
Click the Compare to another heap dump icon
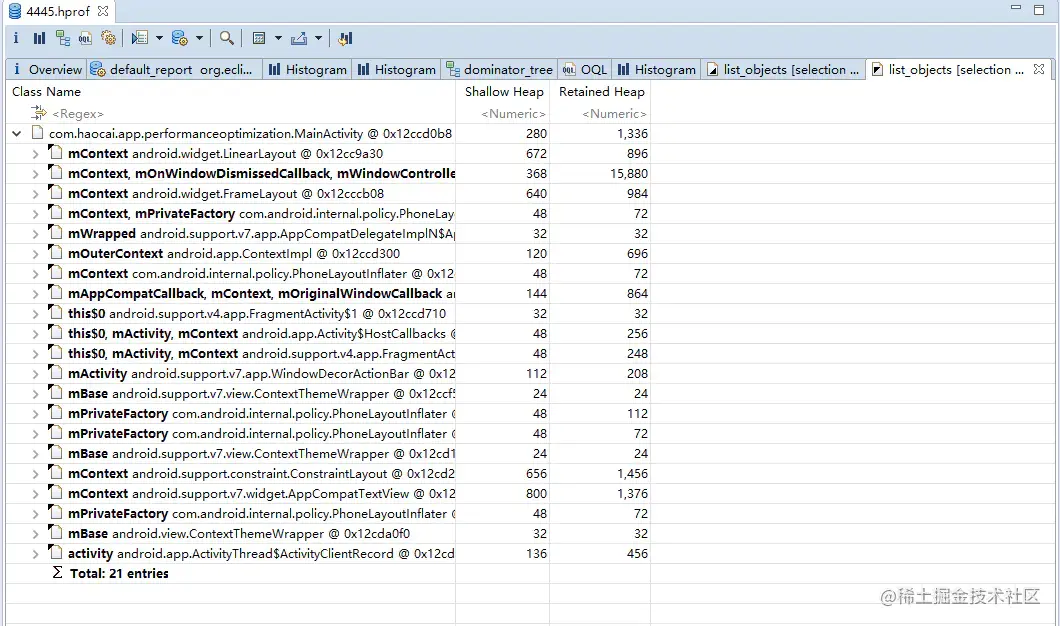point(345,39)
